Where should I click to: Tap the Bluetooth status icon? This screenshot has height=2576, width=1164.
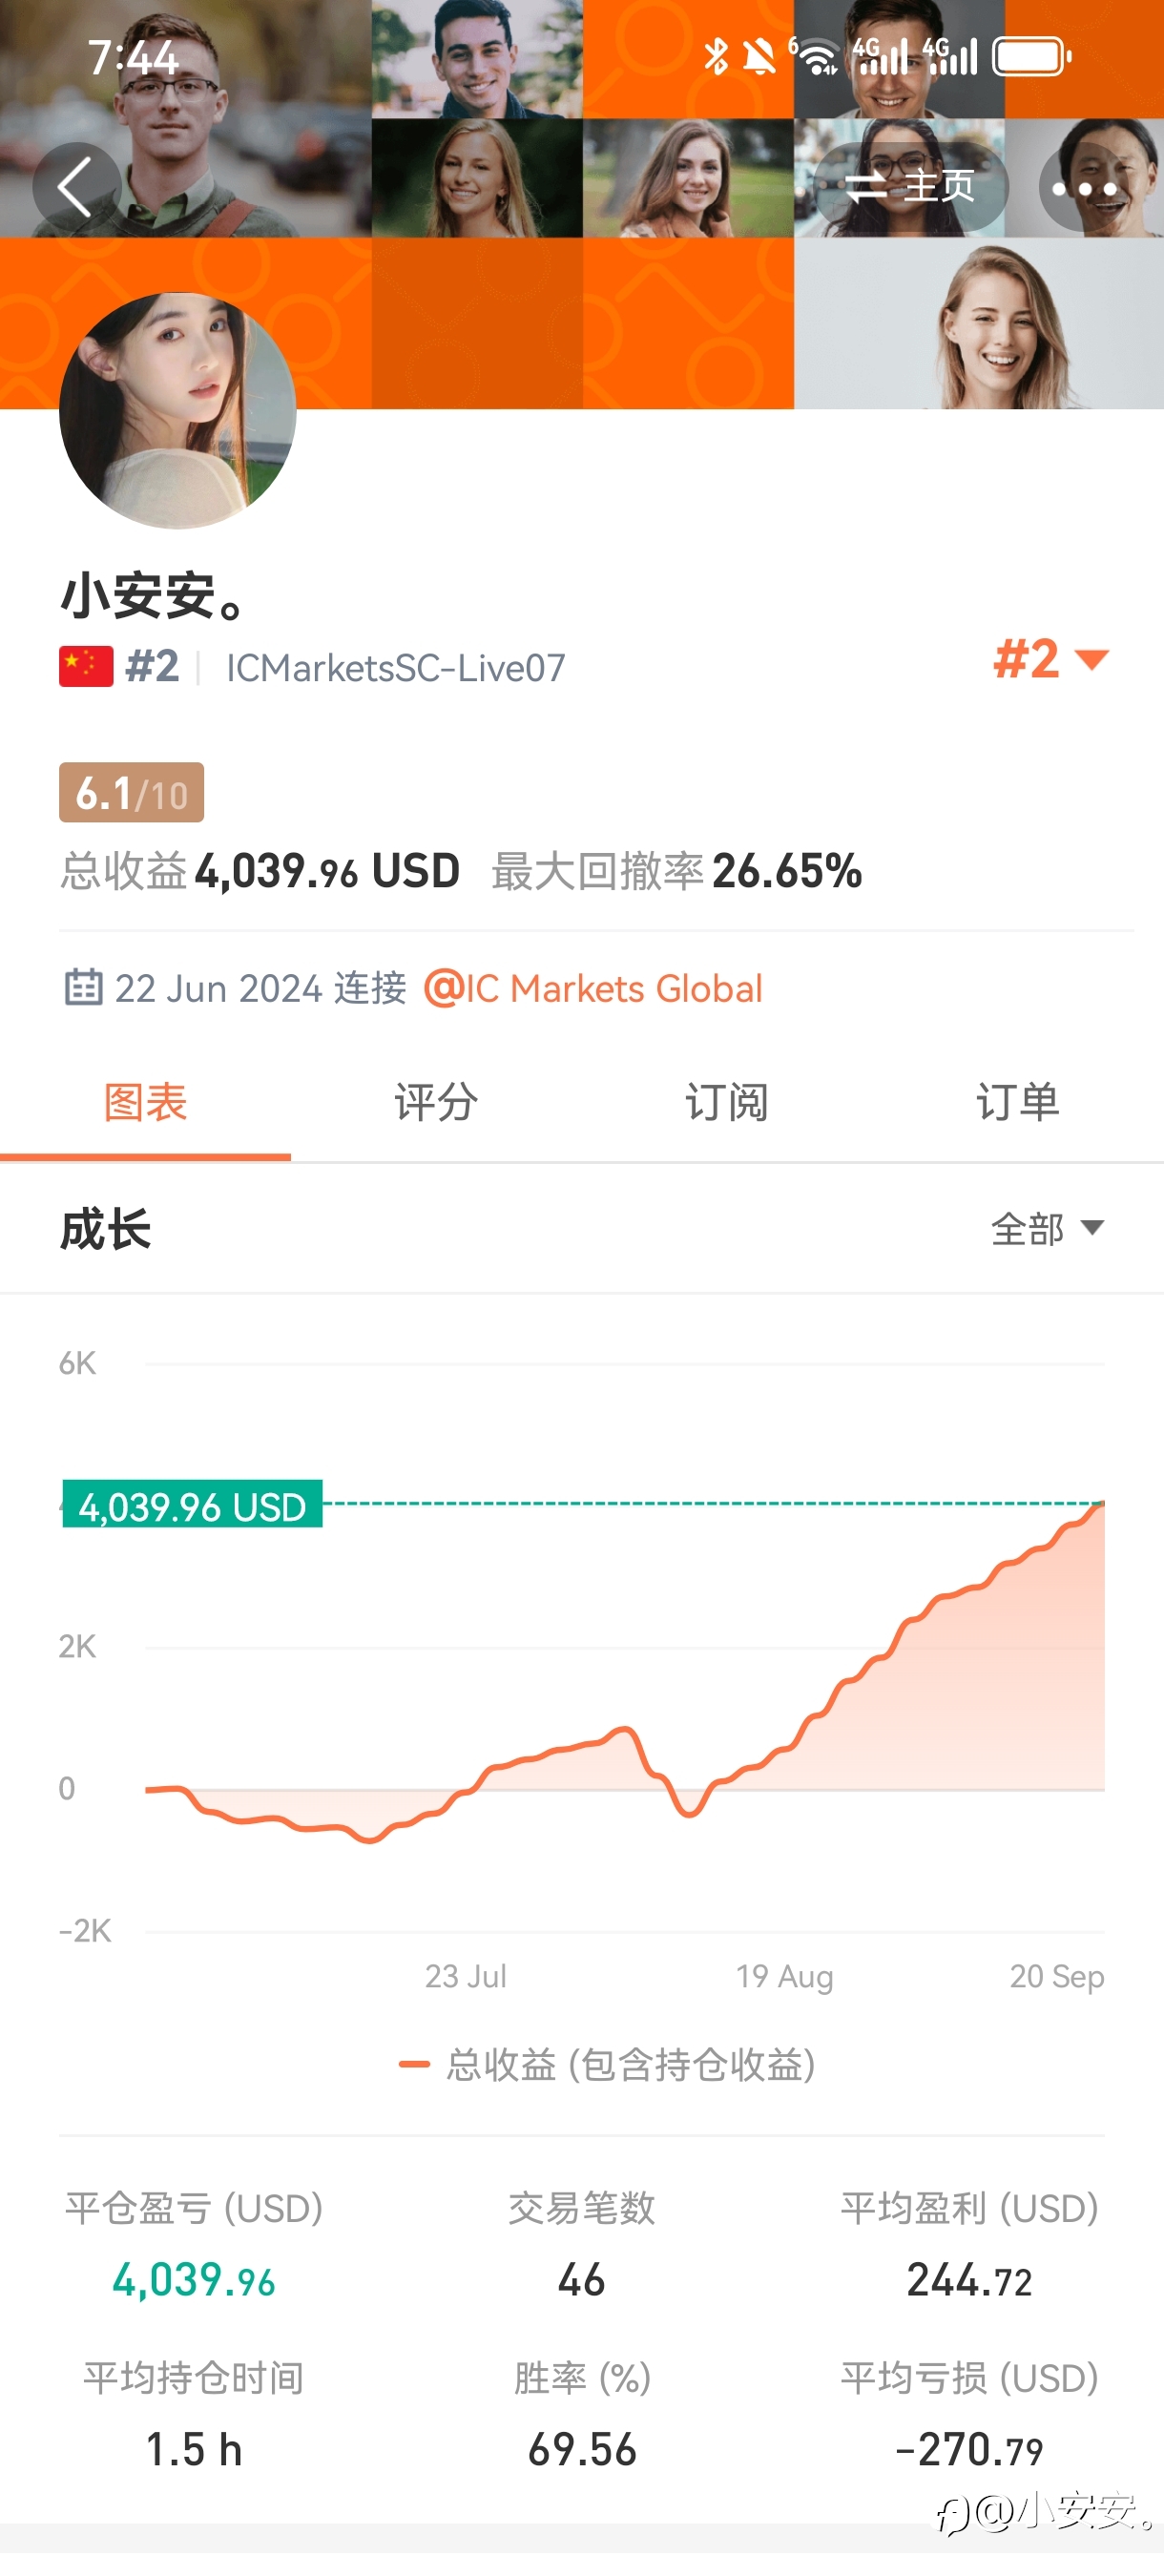click(716, 57)
